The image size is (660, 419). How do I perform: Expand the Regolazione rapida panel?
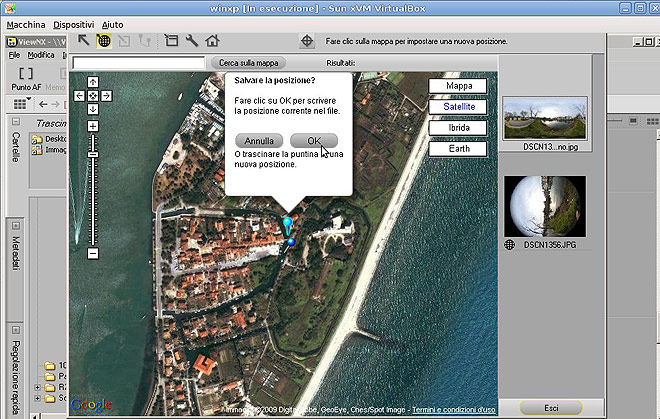point(16,330)
